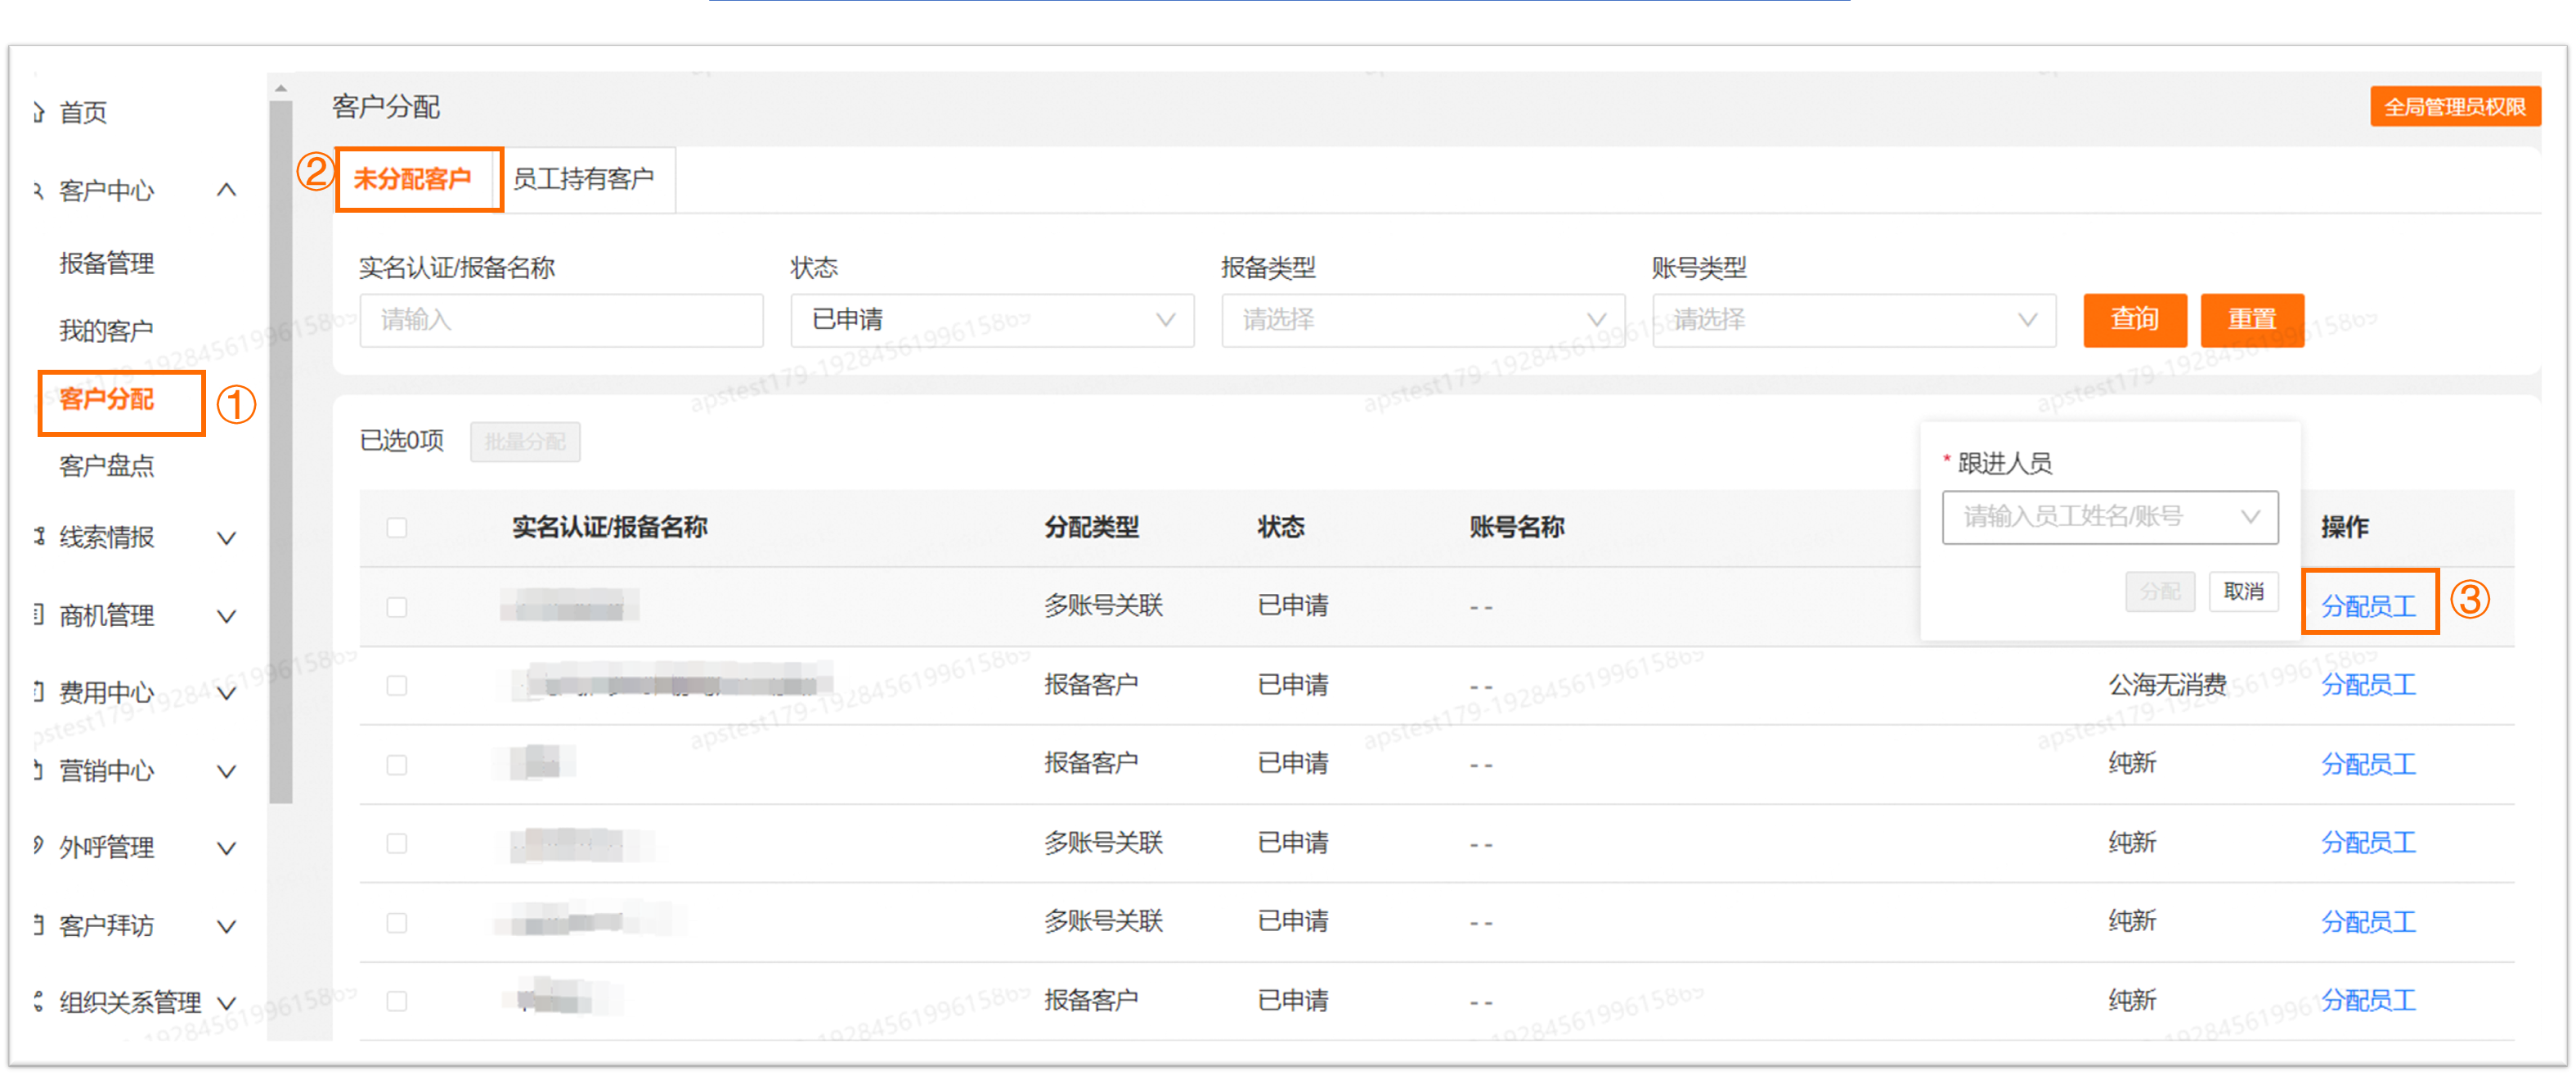Click the 外呼管理 sidebar icon
Viewport: 2576px width, 1075px height.
[39, 847]
